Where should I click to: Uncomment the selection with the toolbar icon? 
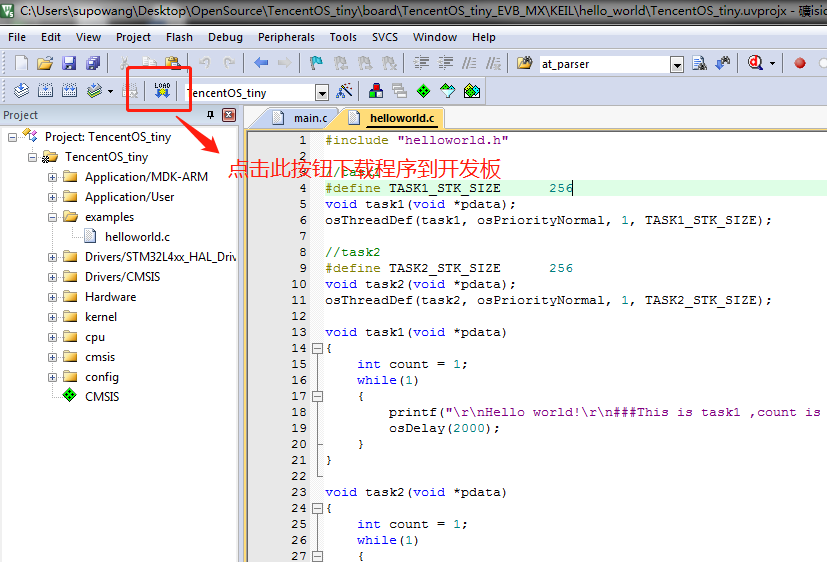coord(493,63)
